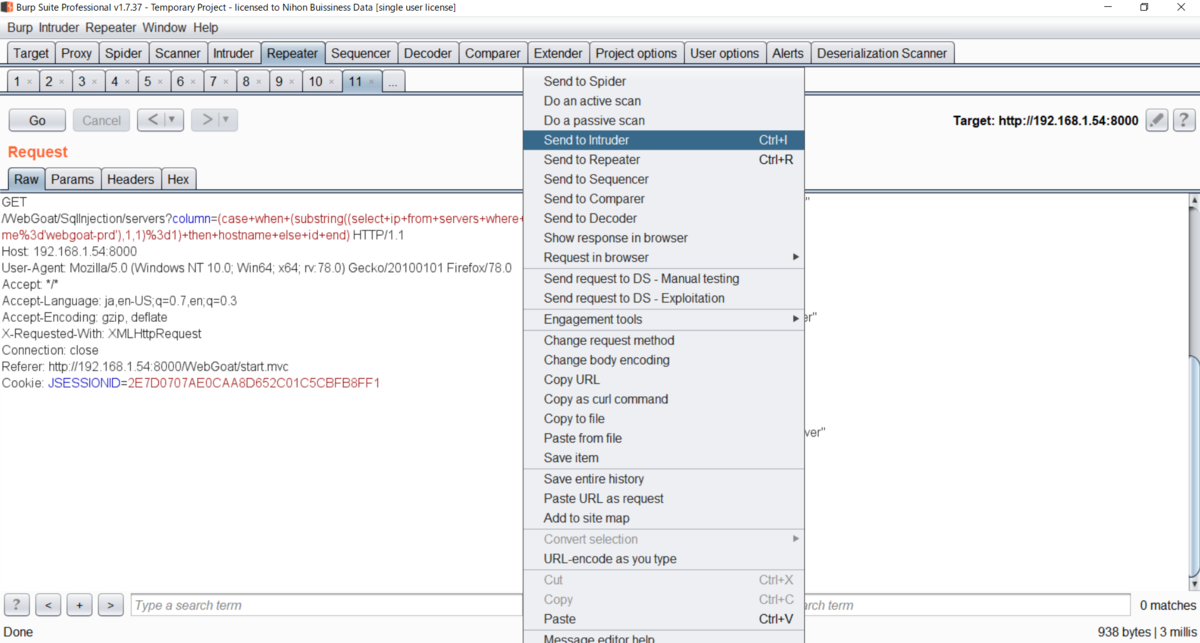This screenshot has height=643, width=1200.
Task: Select Do an active scan
Action: tap(663, 101)
